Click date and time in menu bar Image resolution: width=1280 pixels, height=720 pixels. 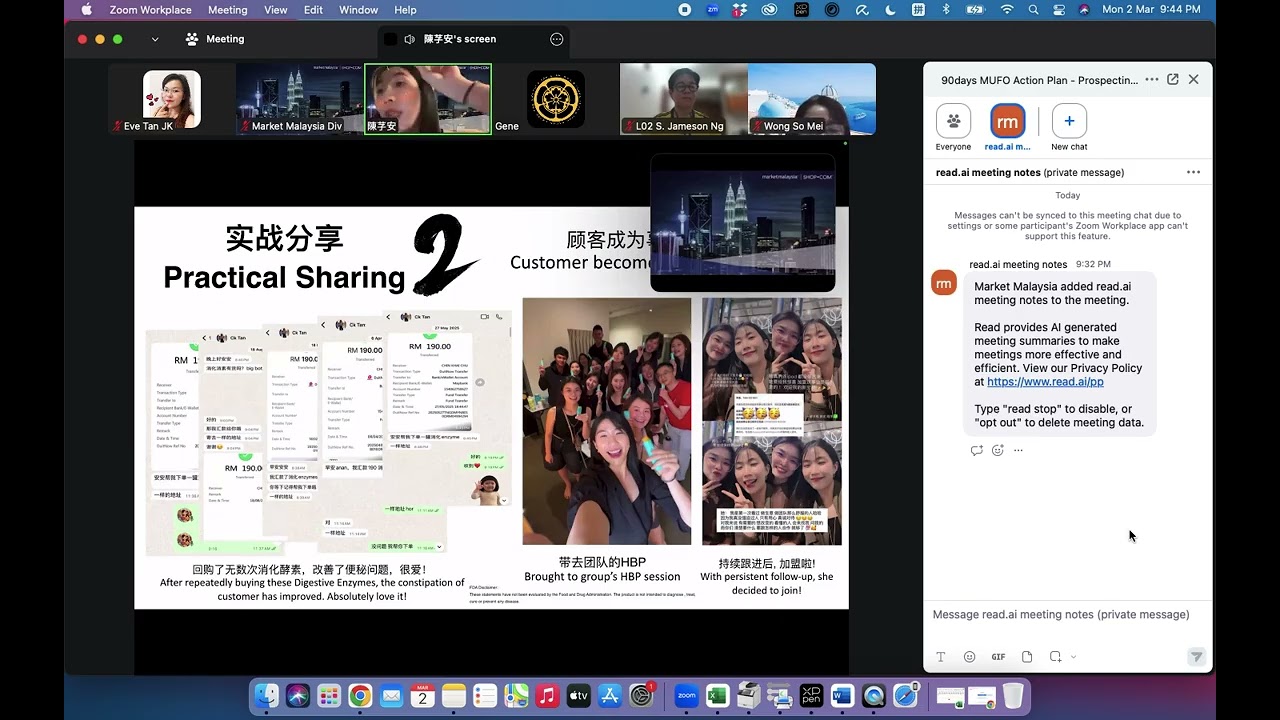(x=1151, y=10)
